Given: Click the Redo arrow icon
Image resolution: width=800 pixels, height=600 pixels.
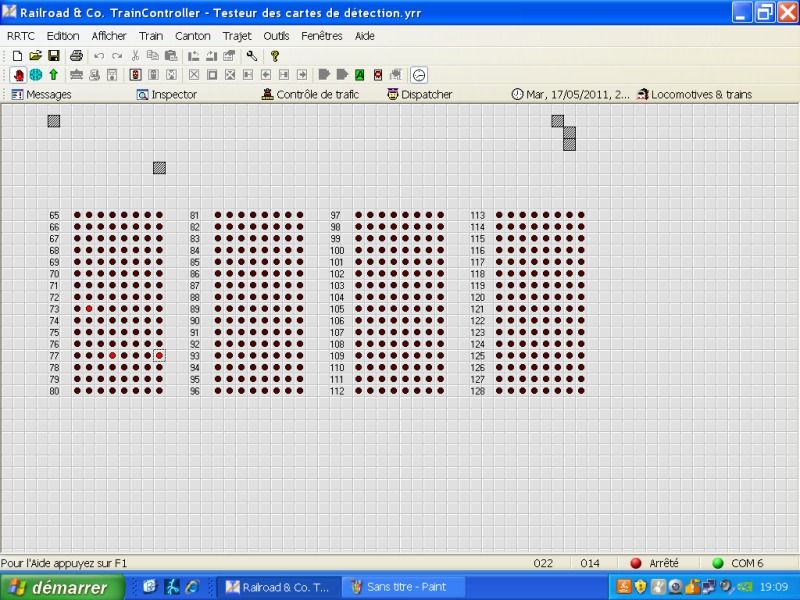Looking at the screenshot, I should (x=117, y=56).
